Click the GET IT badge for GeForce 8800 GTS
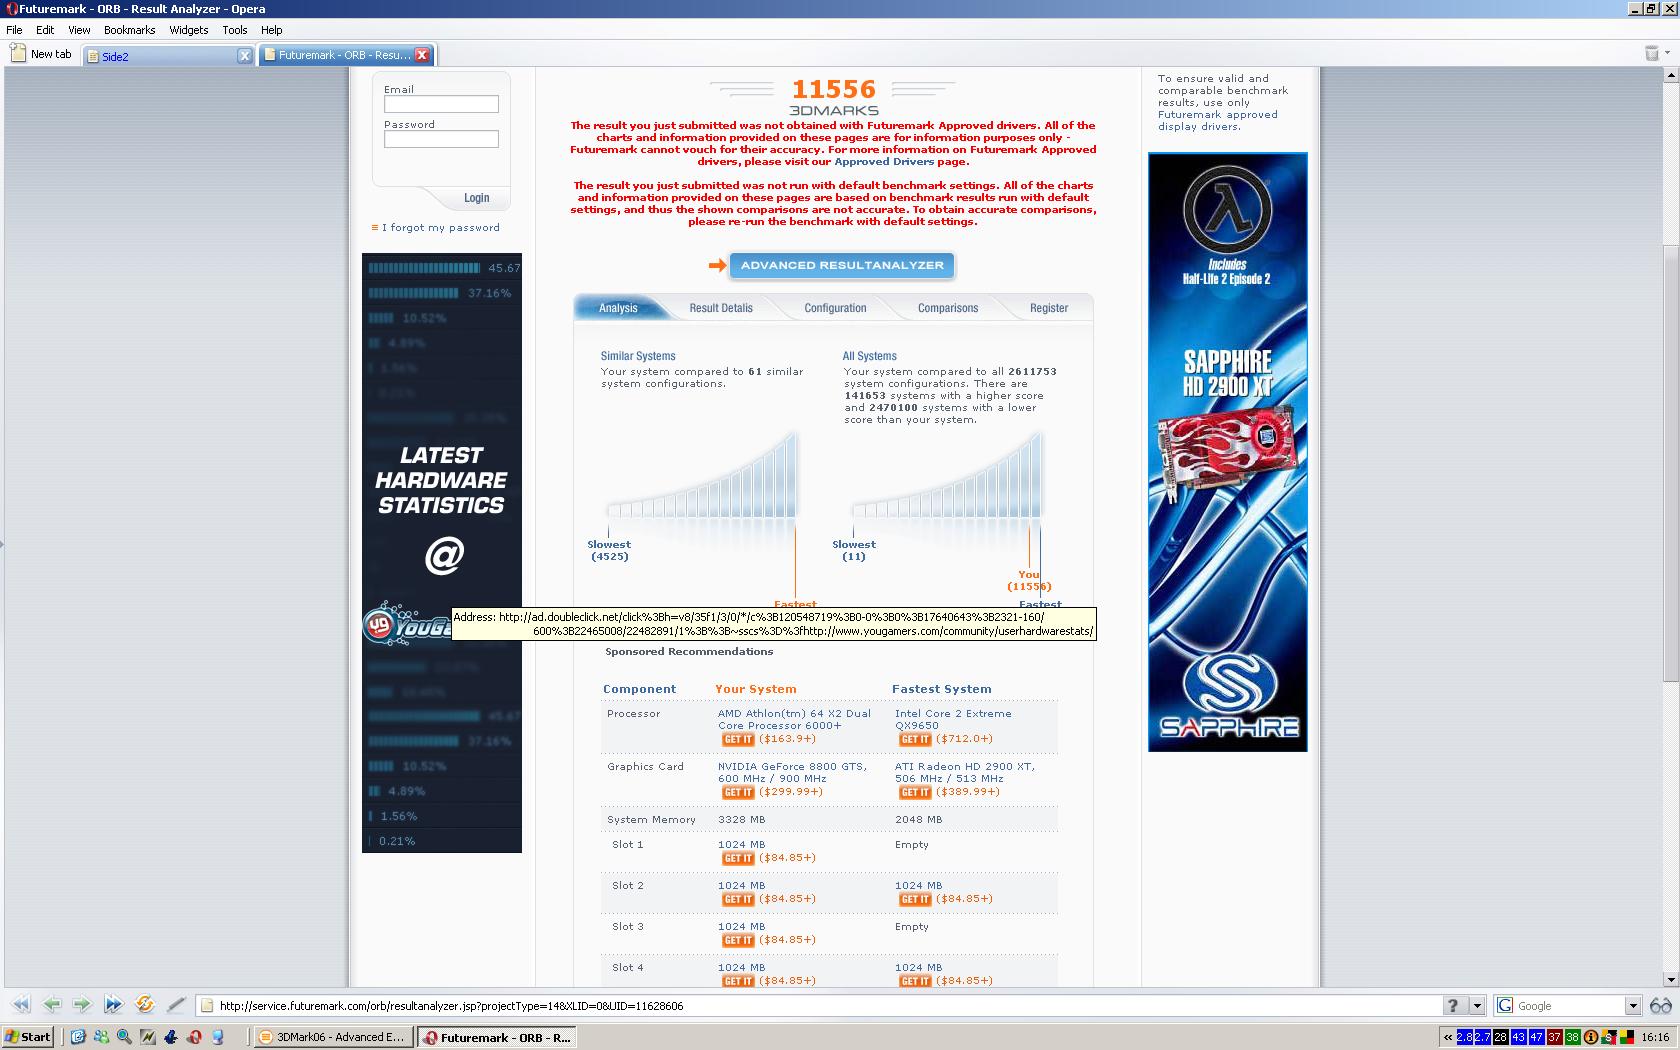The width and height of the screenshot is (1680, 1050). pyautogui.click(x=738, y=793)
